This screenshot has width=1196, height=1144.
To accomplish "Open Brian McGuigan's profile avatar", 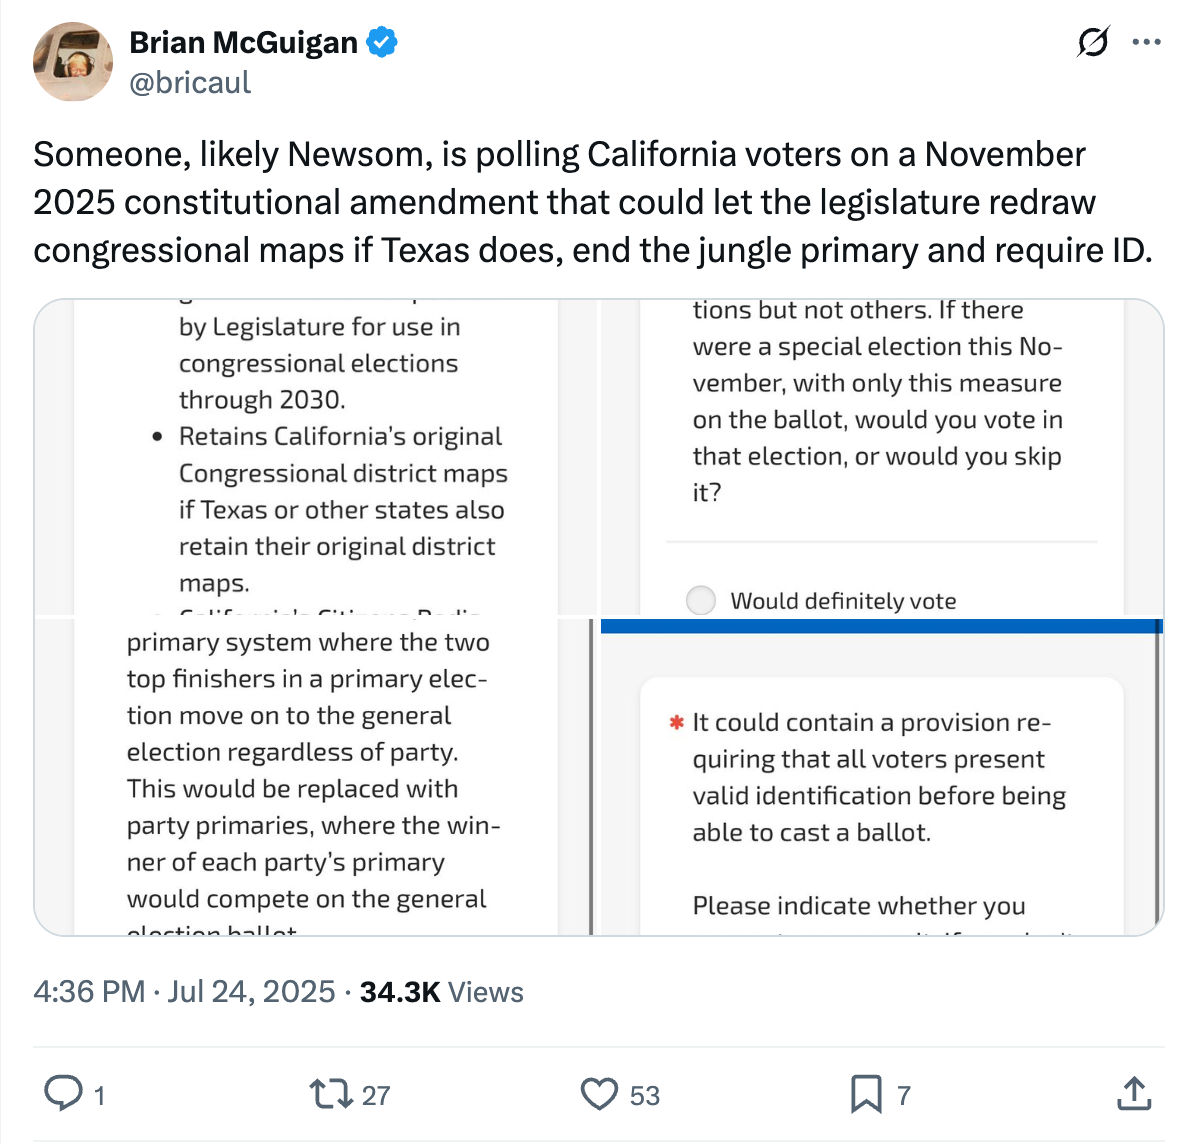I will pos(73,61).
